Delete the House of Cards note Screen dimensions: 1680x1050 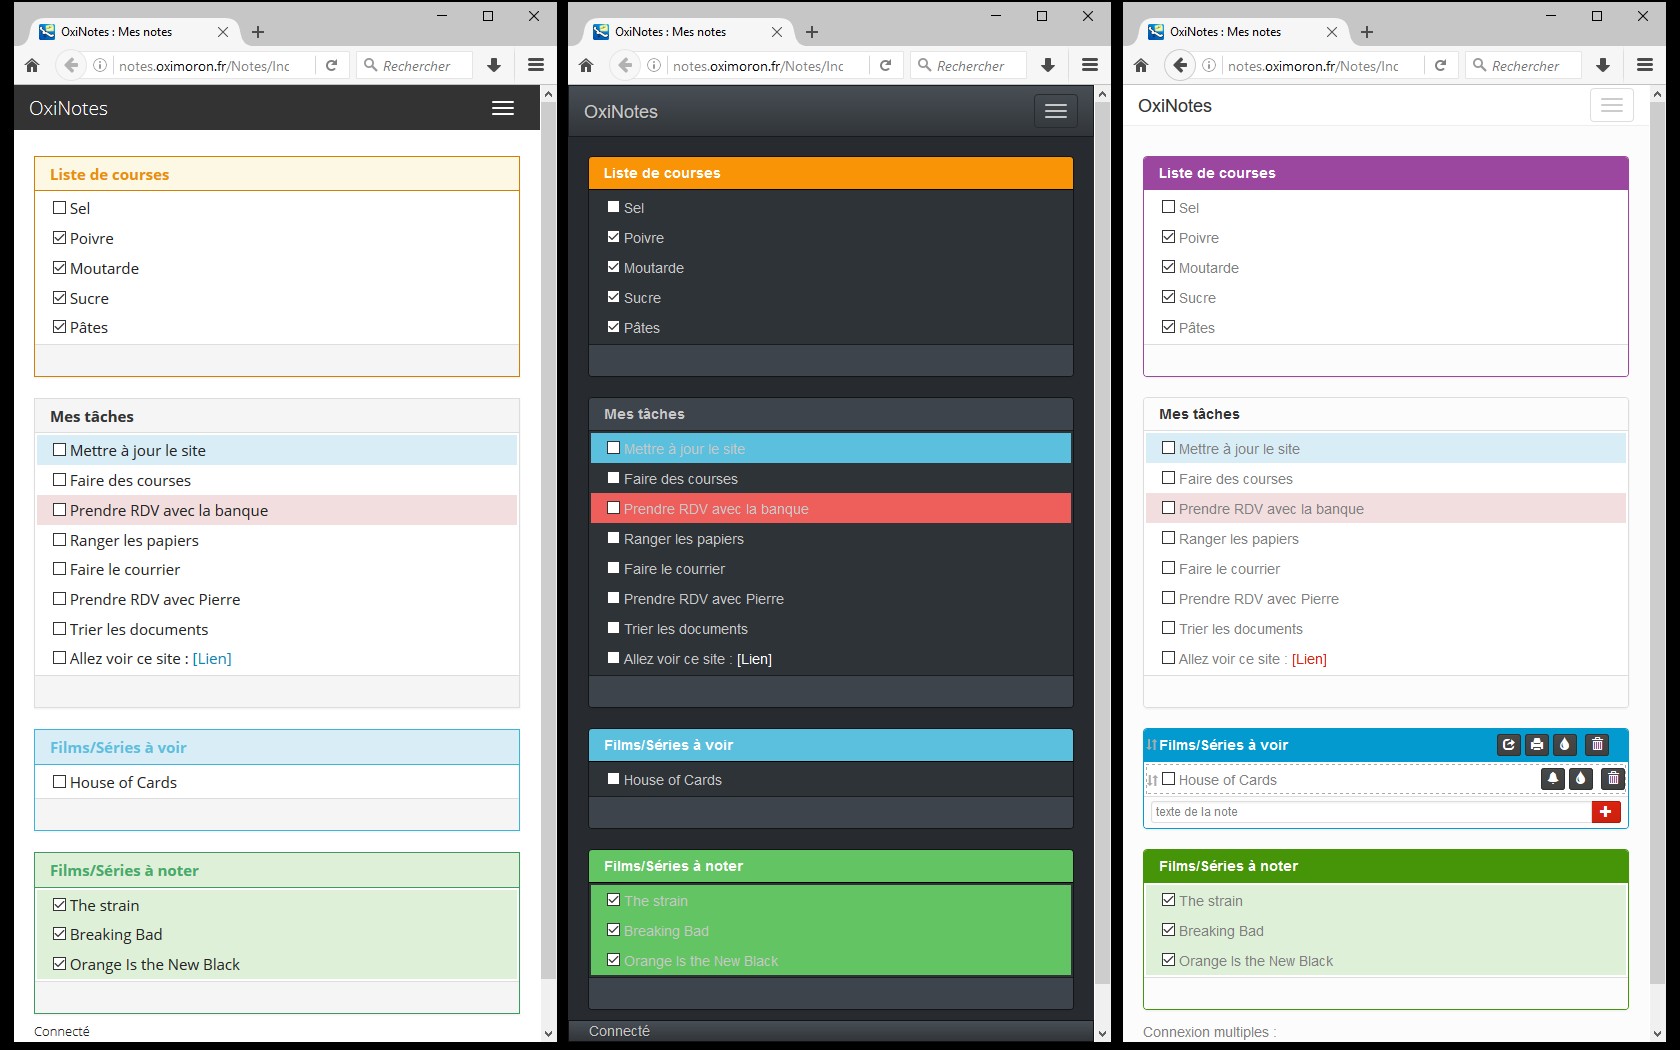(x=1613, y=779)
